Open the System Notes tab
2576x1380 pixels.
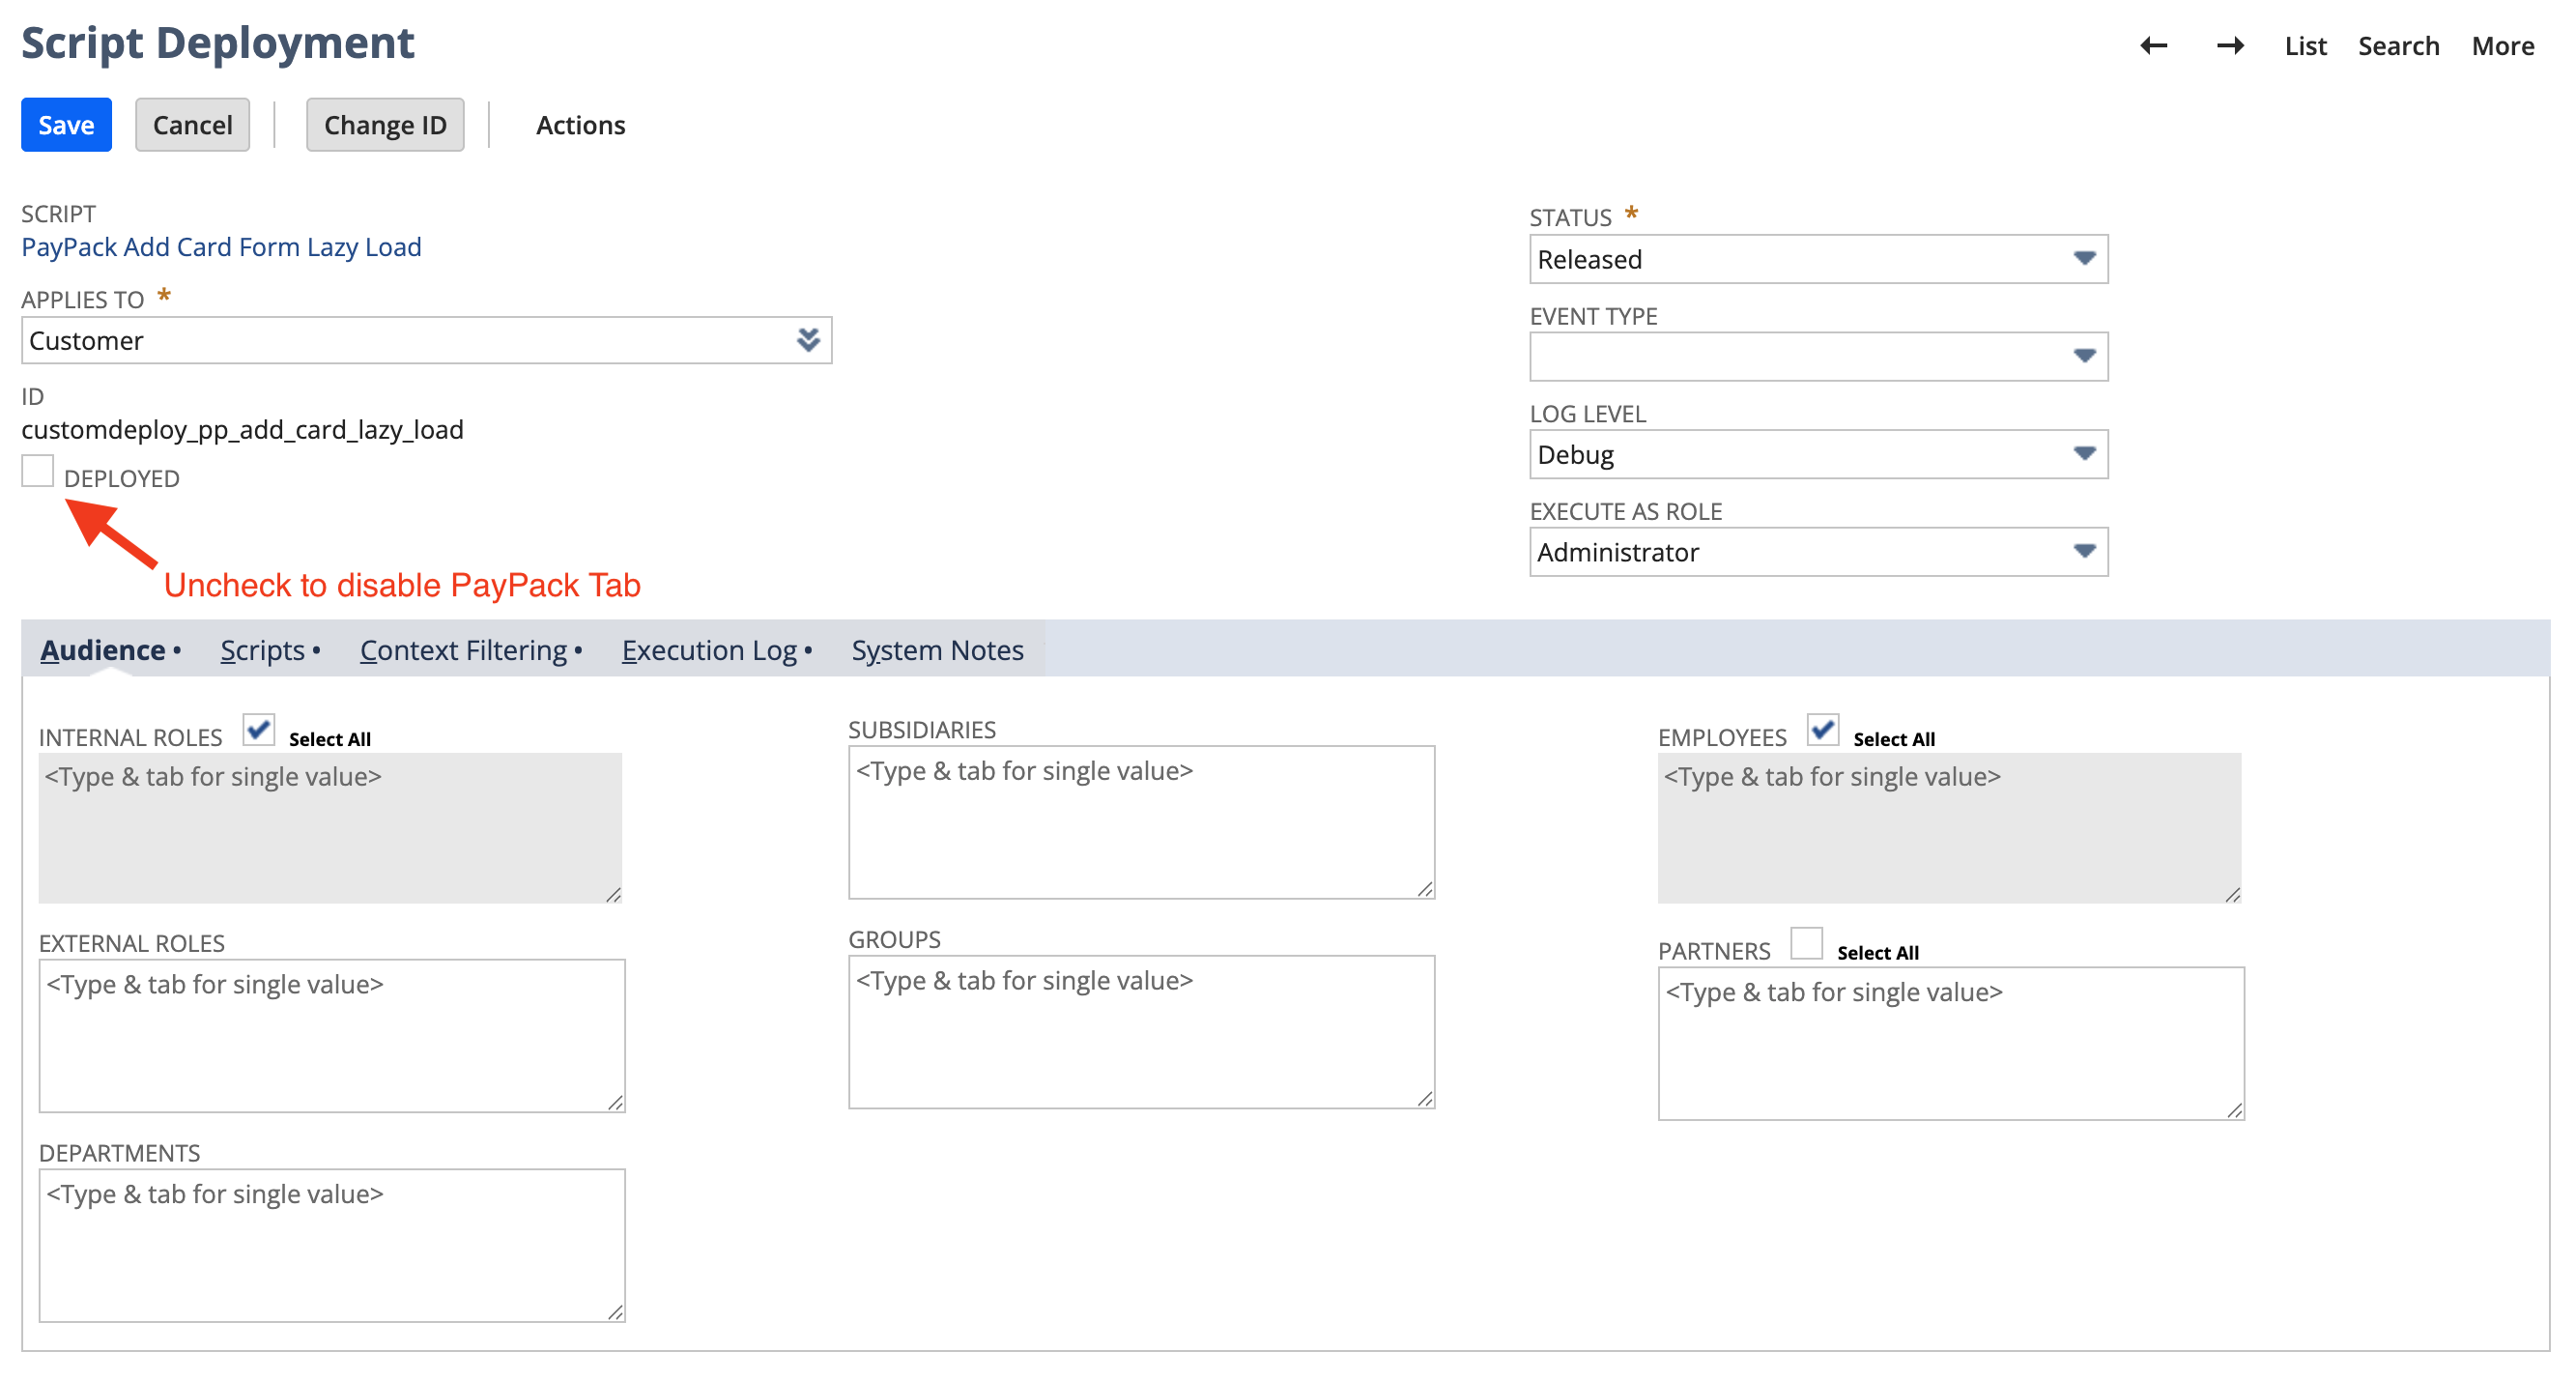(x=937, y=649)
